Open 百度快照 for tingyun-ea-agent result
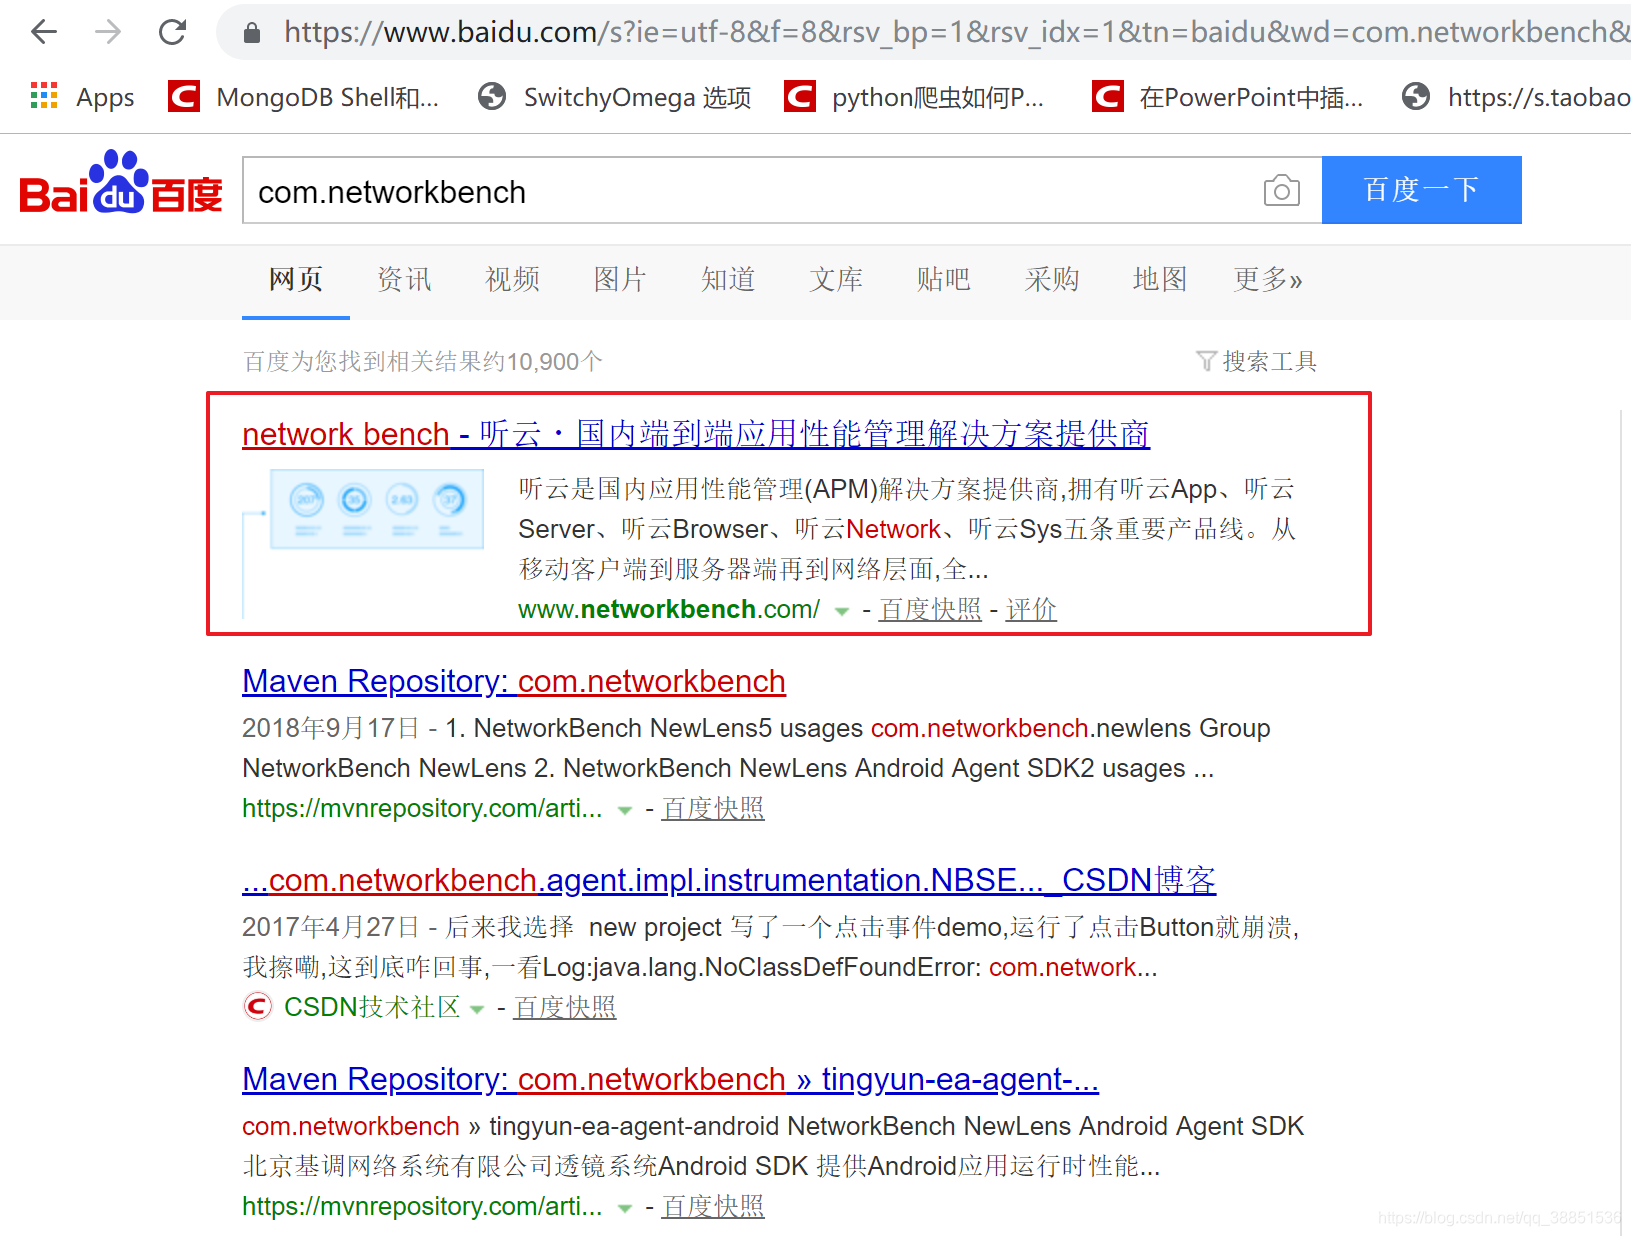1631x1236 pixels. (713, 1206)
